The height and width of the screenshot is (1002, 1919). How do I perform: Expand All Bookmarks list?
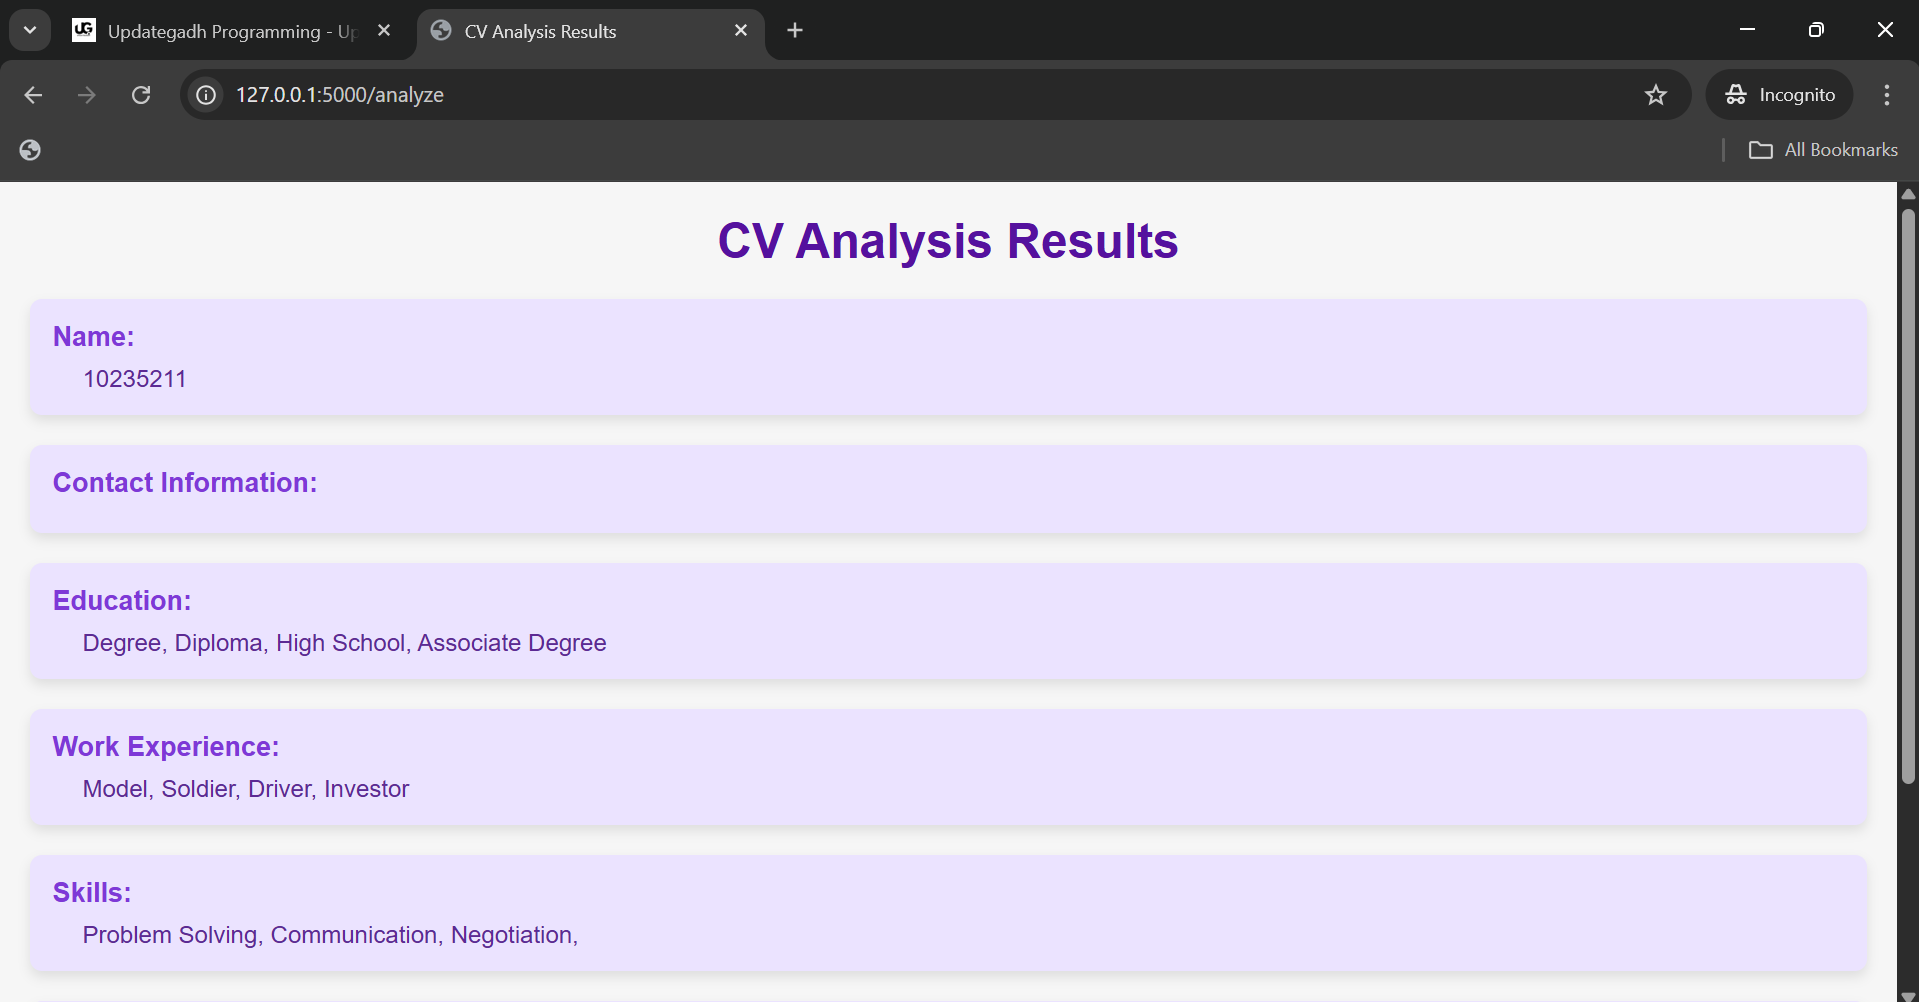coord(1840,149)
